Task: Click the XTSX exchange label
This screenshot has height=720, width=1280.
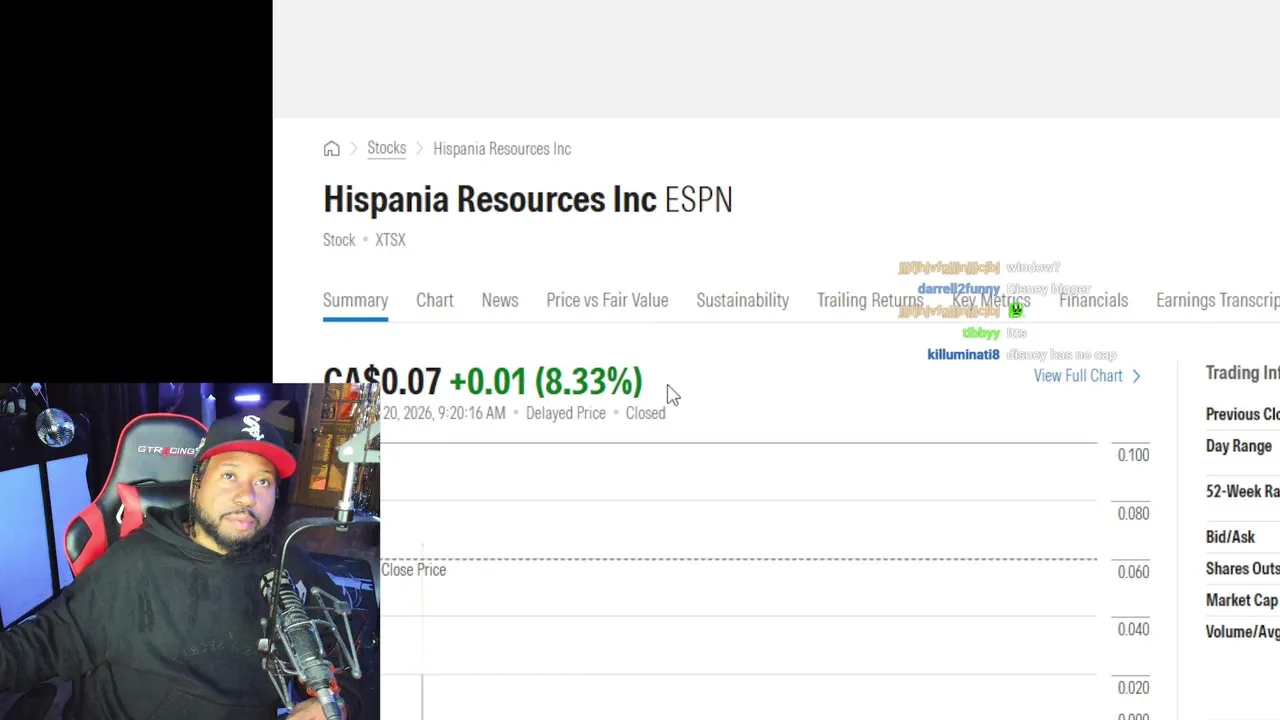Action: click(x=390, y=240)
